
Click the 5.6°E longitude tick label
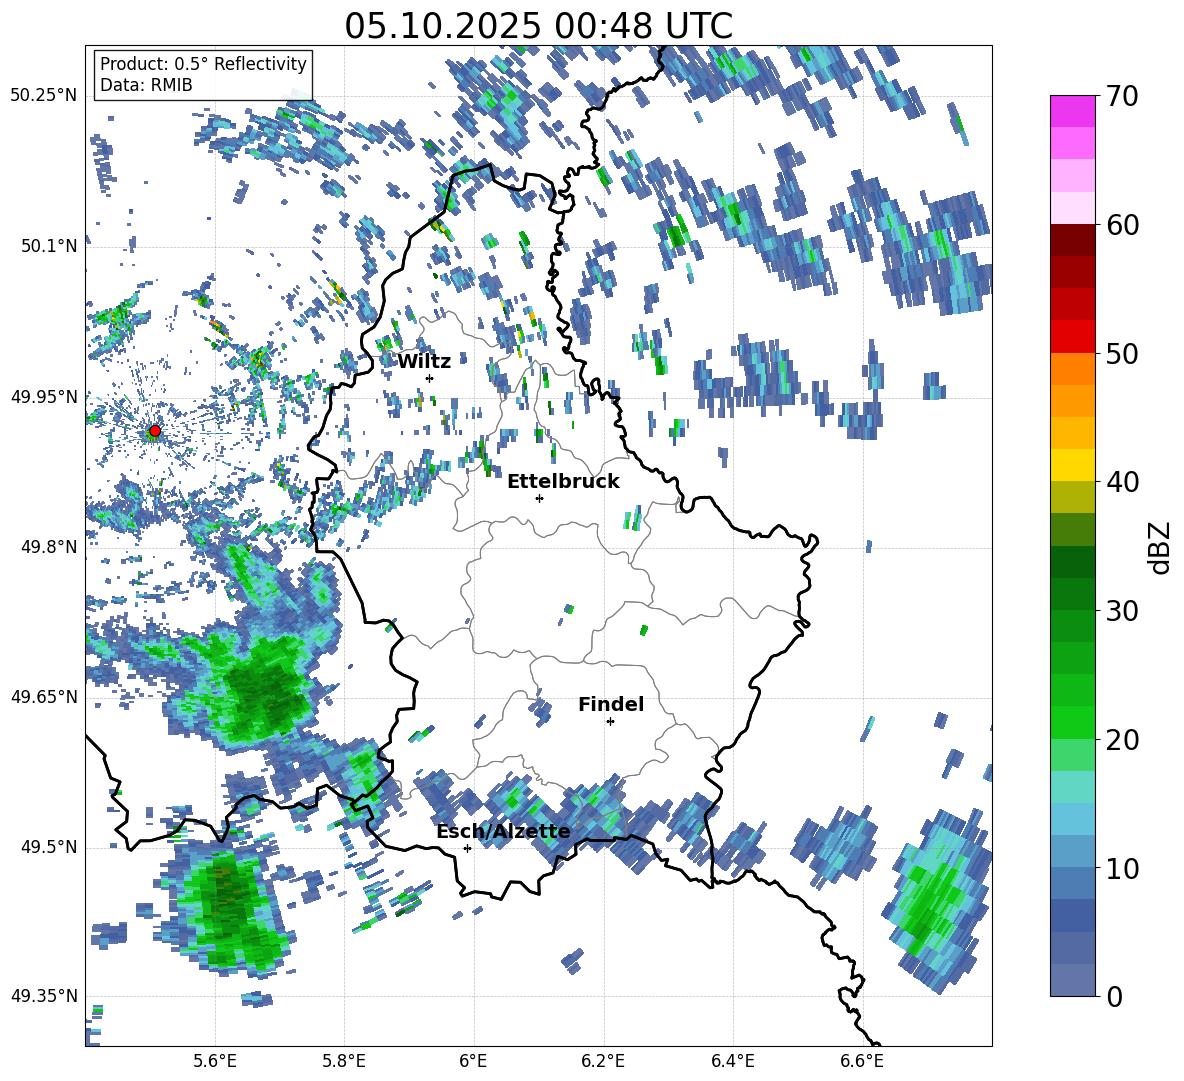[214, 1061]
